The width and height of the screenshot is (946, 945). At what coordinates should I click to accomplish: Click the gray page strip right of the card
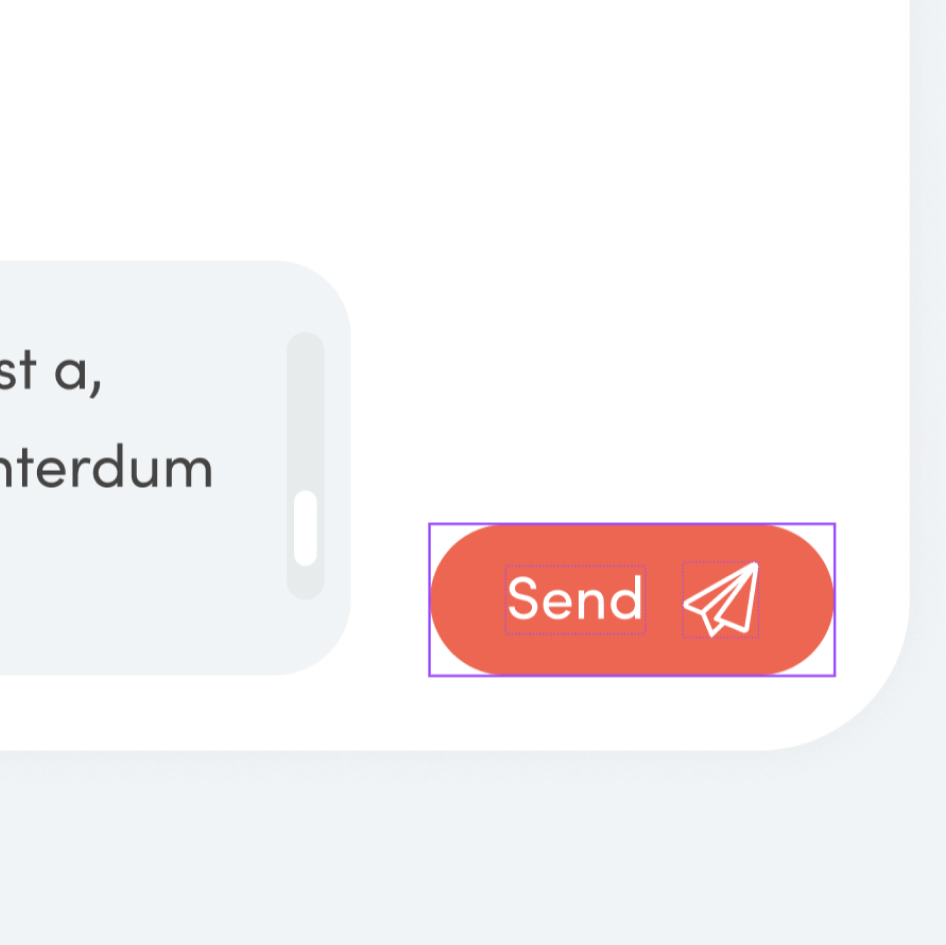928,400
